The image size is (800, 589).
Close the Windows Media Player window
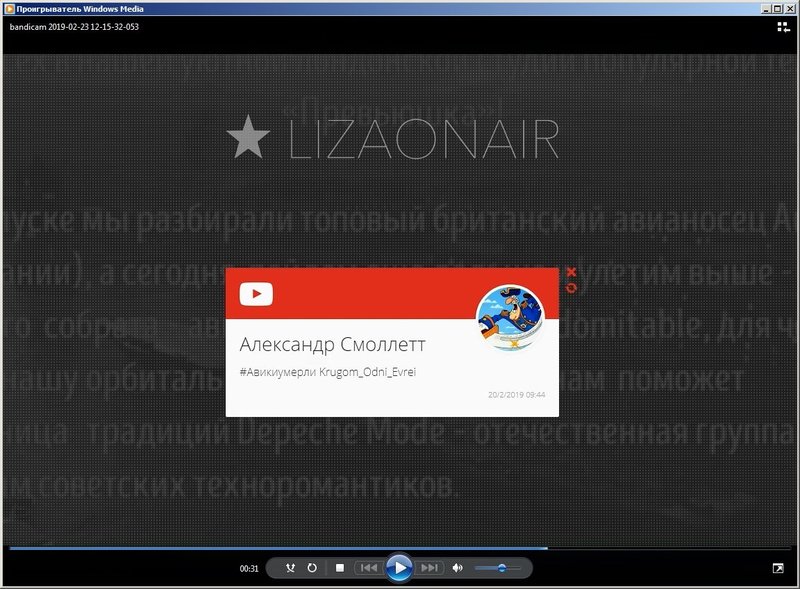tap(789, 9)
